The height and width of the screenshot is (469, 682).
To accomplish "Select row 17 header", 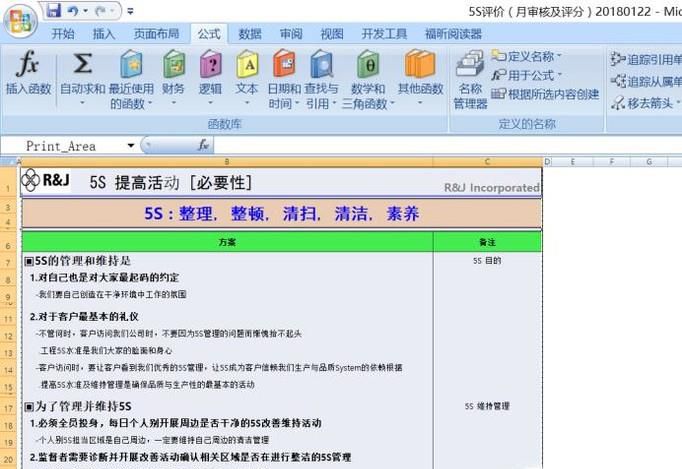I will point(8,408).
